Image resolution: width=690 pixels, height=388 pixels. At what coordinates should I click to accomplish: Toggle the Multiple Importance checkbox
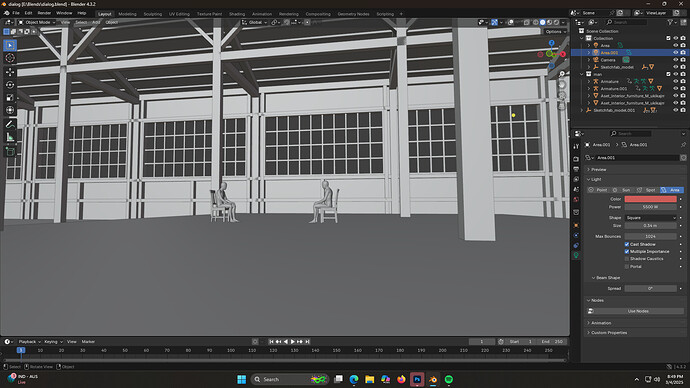click(x=627, y=252)
